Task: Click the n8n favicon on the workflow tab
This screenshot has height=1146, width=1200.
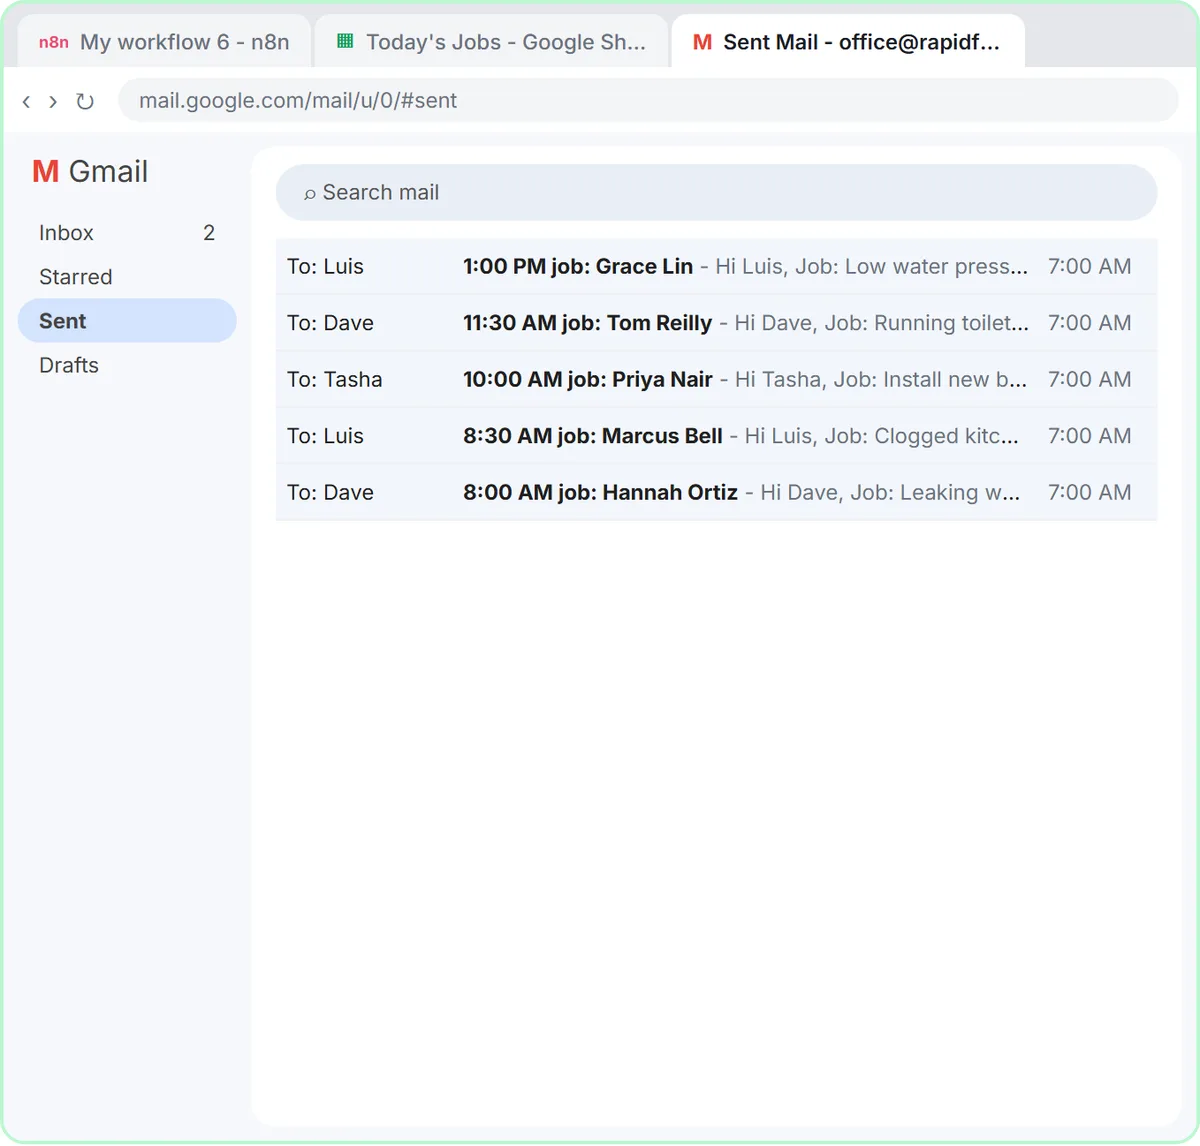Action: click(54, 42)
